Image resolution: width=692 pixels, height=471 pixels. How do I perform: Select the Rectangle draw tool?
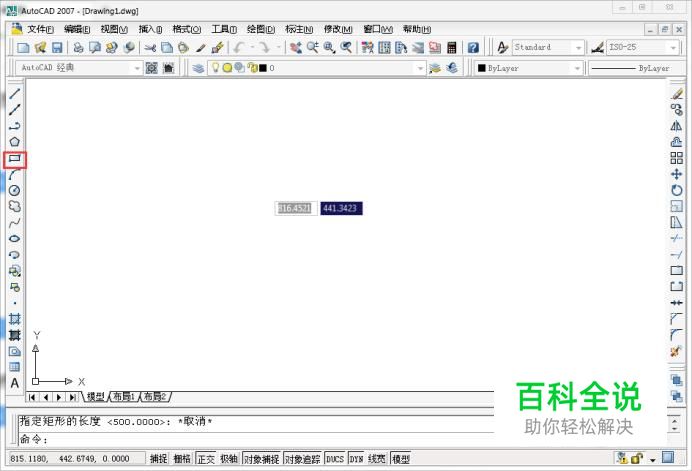[15, 159]
